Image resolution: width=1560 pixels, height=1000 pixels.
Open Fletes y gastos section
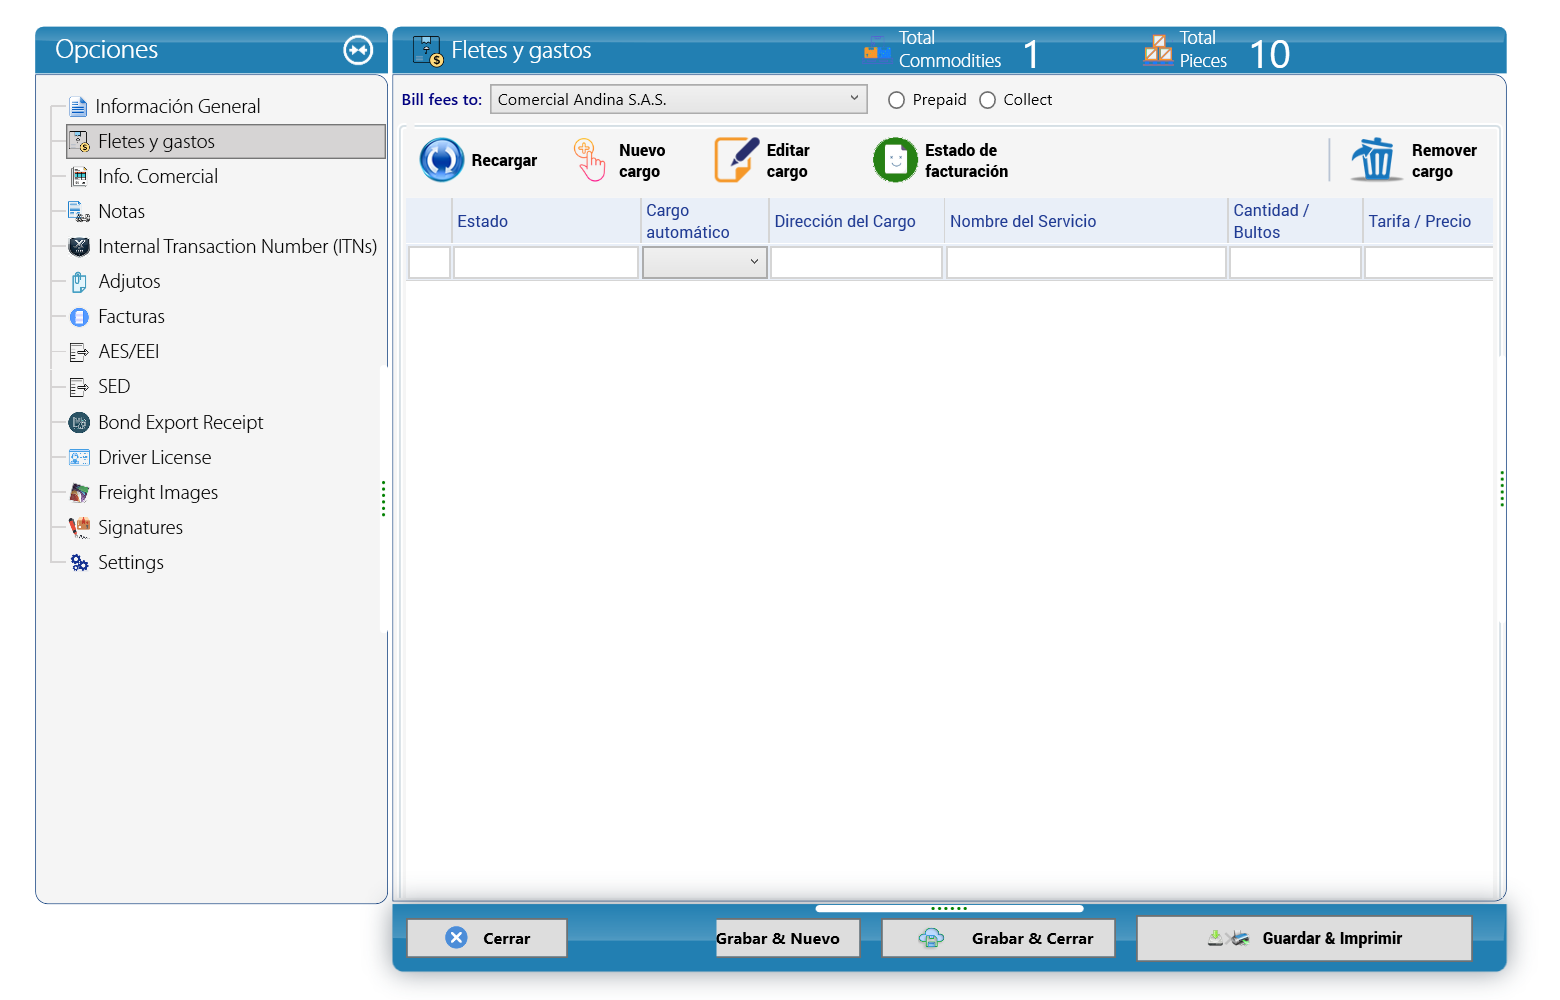point(226,142)
